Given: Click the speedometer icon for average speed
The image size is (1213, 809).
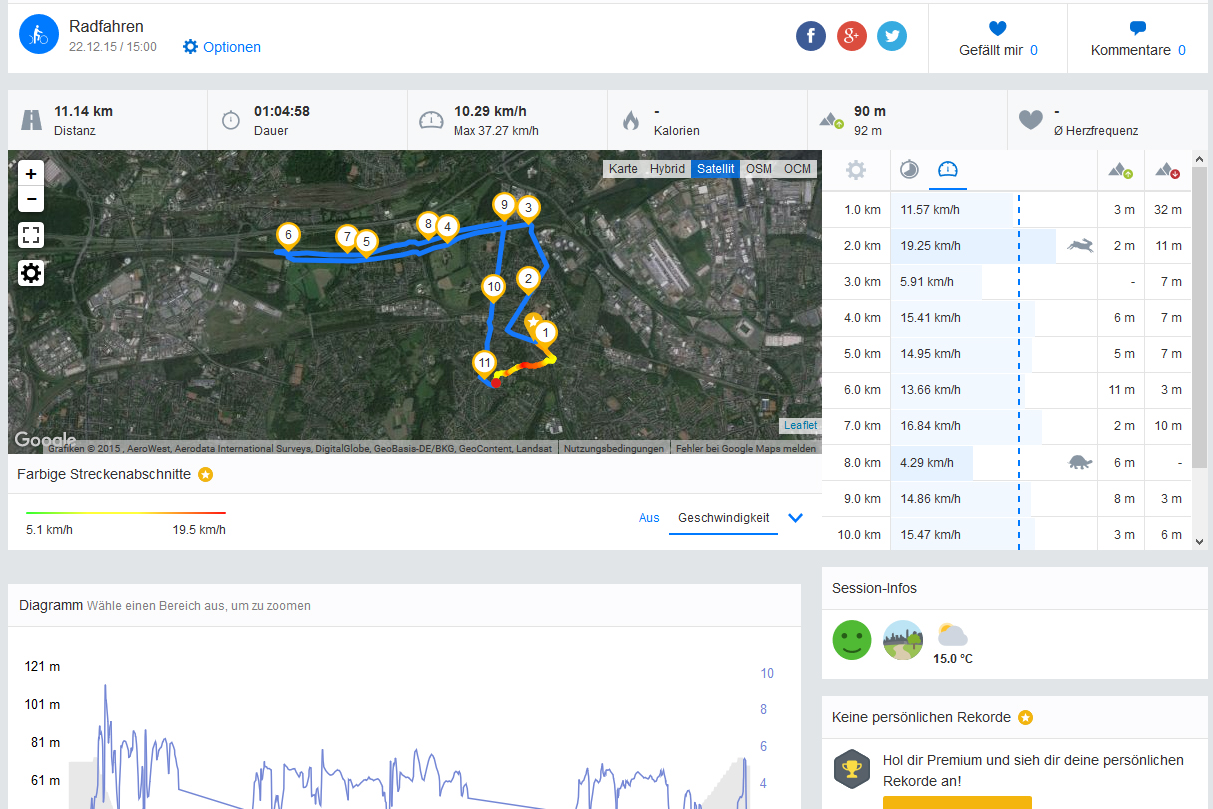Looking at the screenshot, I should [431, 120].
